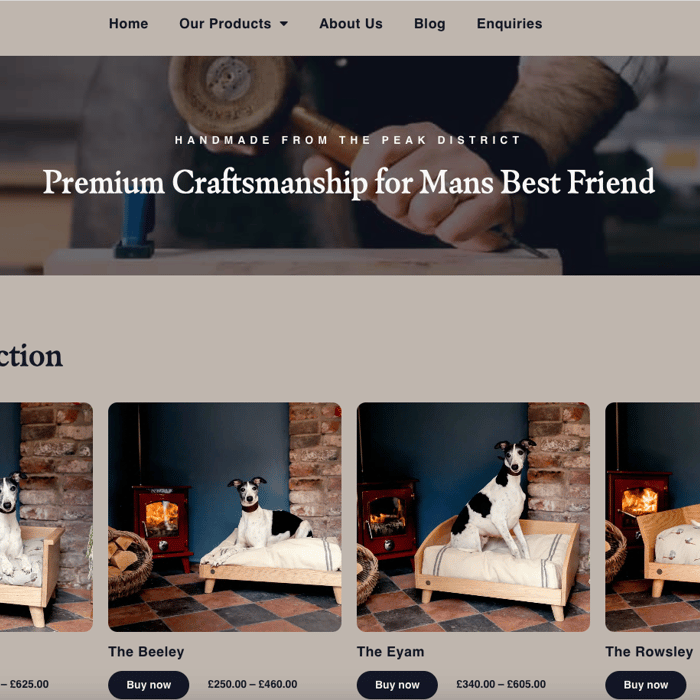Open the Enquiries page link
The width and height of the screenshot is (700, 700).
pyautogui.click(x=509, y=24)
